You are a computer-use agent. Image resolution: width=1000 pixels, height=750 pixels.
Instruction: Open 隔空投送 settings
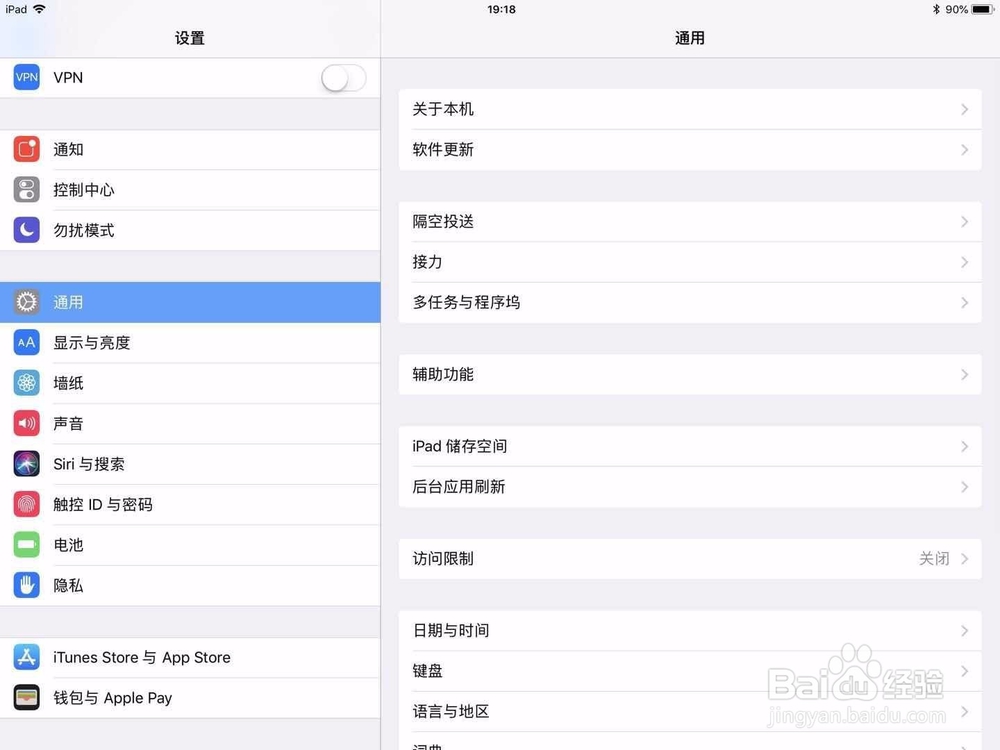690,222
